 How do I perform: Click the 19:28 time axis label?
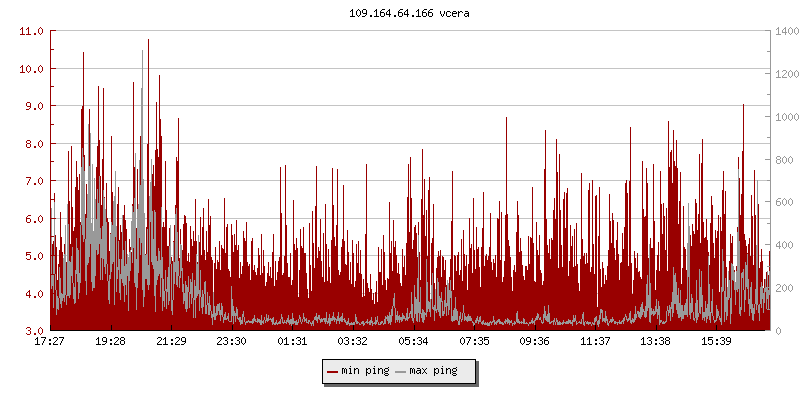pos(111,341)
